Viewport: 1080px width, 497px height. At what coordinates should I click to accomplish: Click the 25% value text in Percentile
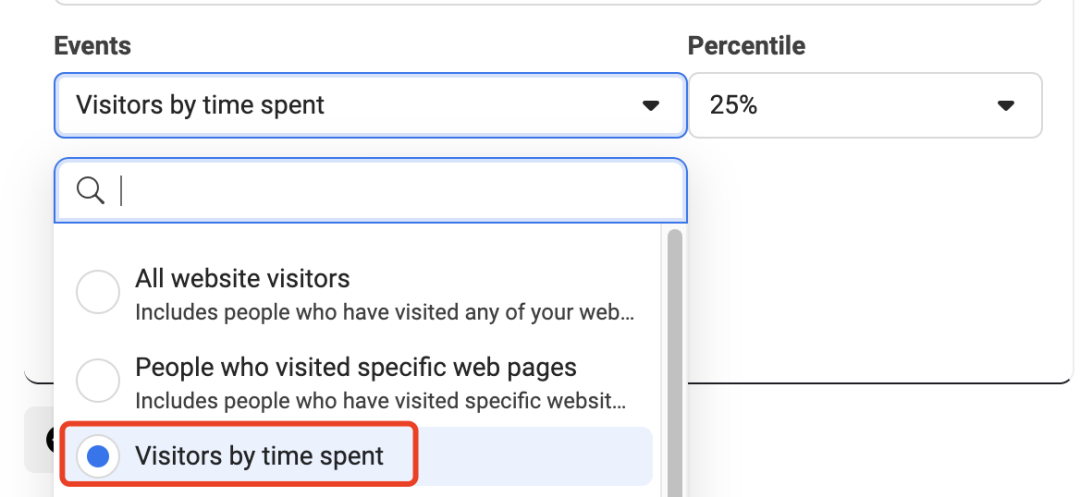(733, 105)
